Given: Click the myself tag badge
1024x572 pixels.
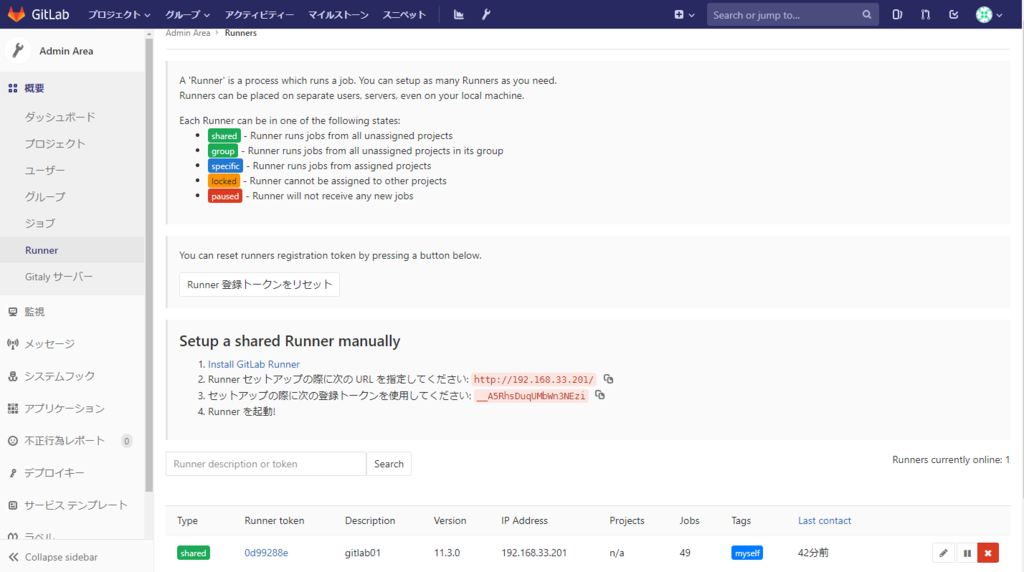Looking at the screenshot, I should point(747,553).
